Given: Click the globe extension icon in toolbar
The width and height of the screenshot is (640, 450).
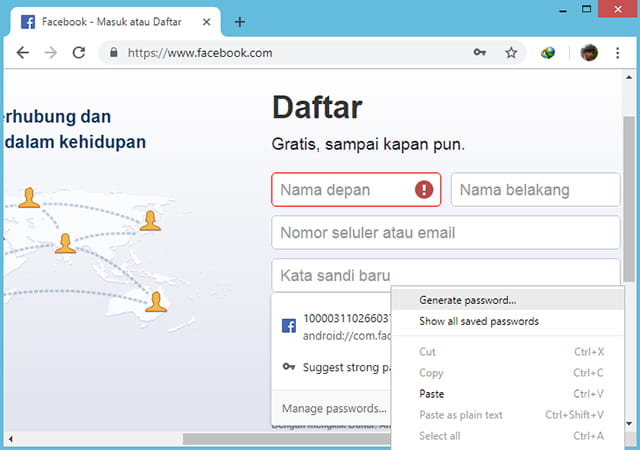Looking at the screenshot, I should tap(548, 53).
